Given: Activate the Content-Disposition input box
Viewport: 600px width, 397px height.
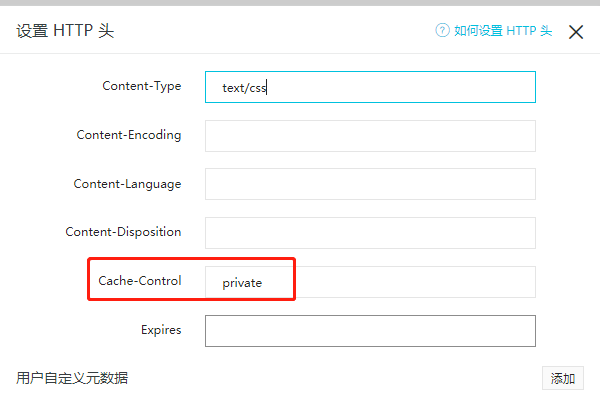Looking at the screenshot, I should (x=370, y=233).
